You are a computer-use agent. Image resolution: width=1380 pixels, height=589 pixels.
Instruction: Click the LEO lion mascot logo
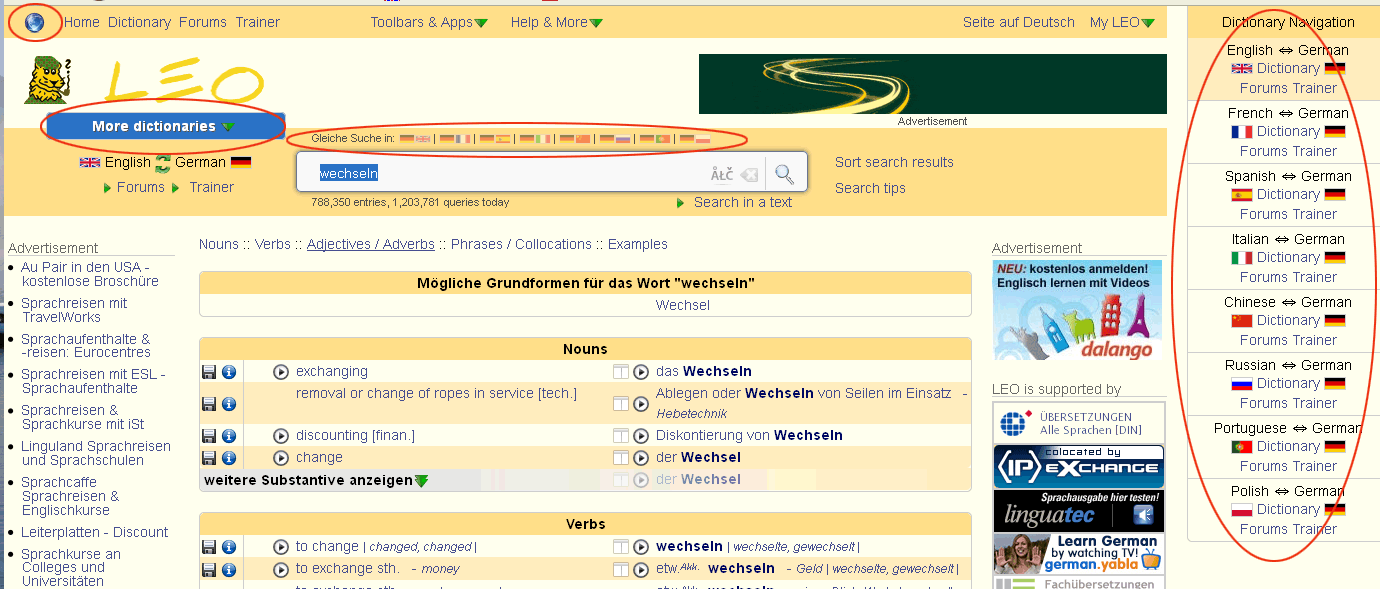pyautogui.click(x=48, y=79)
